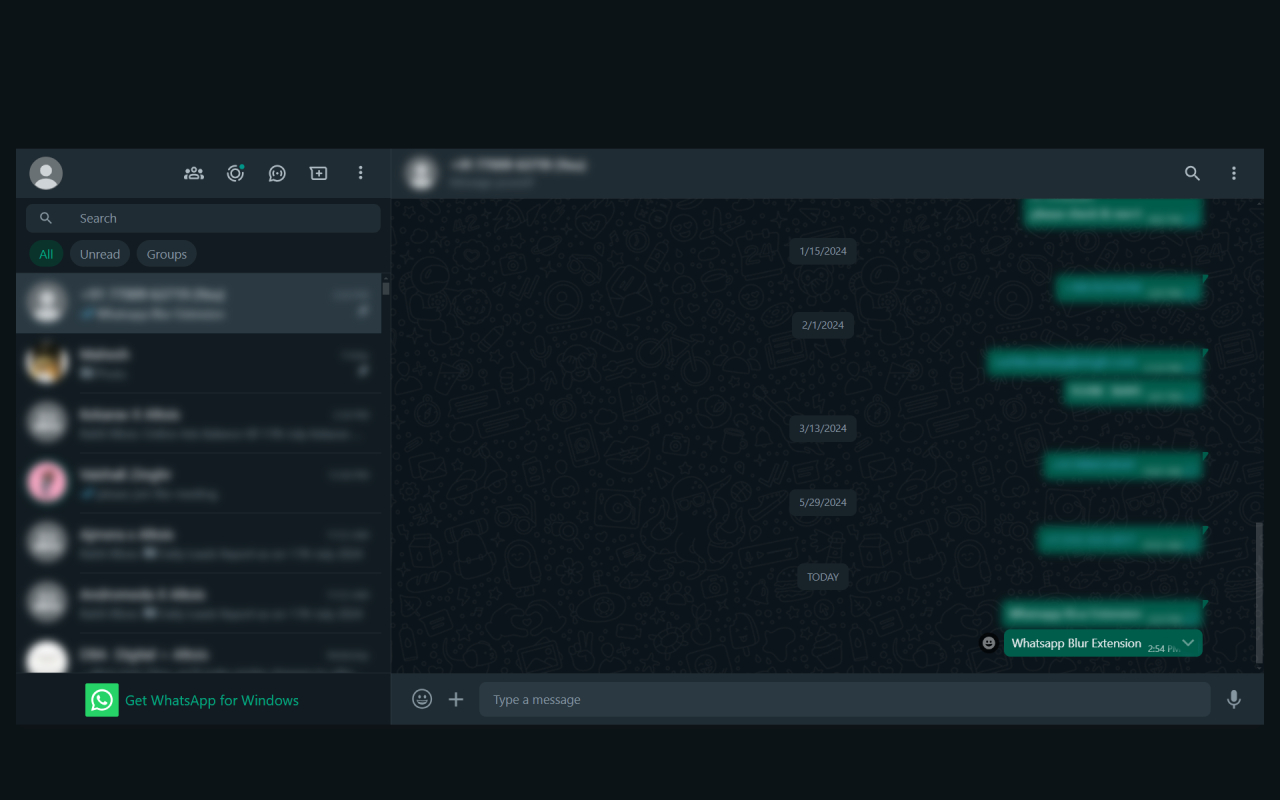Open the Communities icon

[194, 173]
